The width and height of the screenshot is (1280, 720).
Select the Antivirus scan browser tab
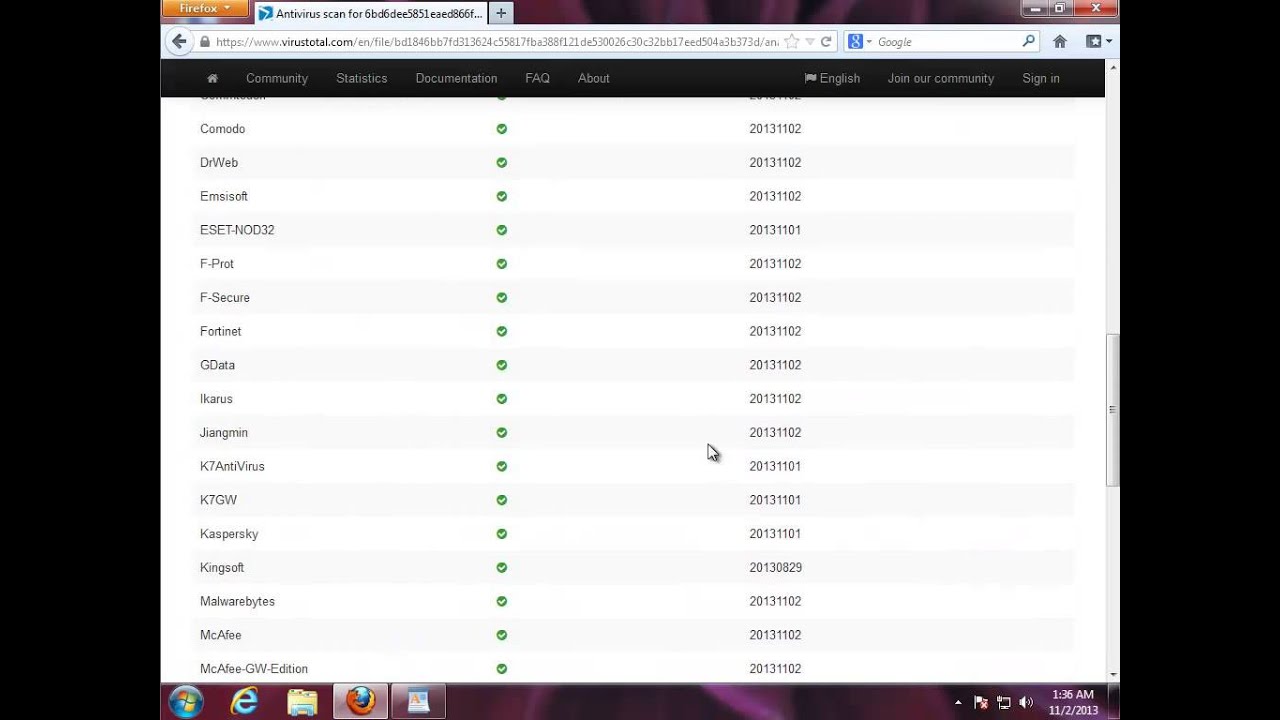(370, 13)
